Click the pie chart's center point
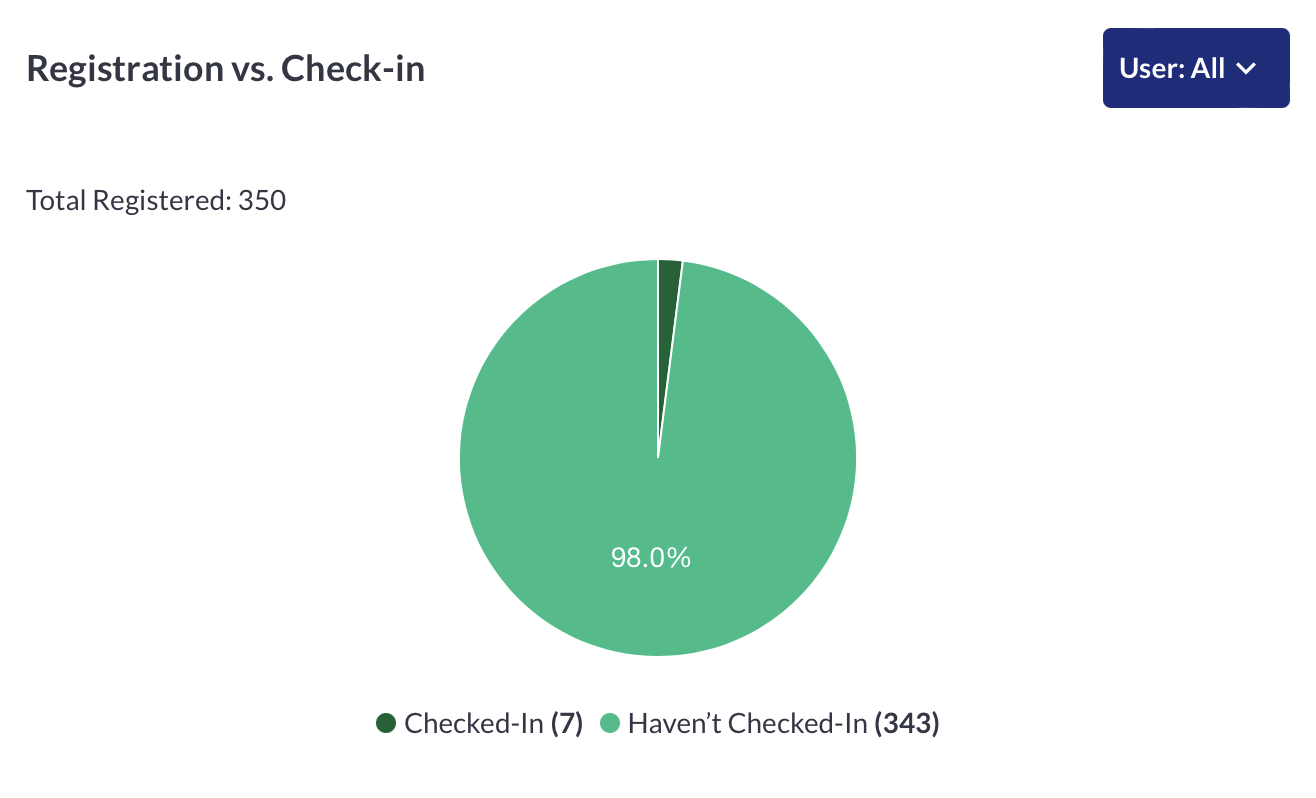Image resolution: width=1316 pixels, height=798 pixels. point(658,458)
